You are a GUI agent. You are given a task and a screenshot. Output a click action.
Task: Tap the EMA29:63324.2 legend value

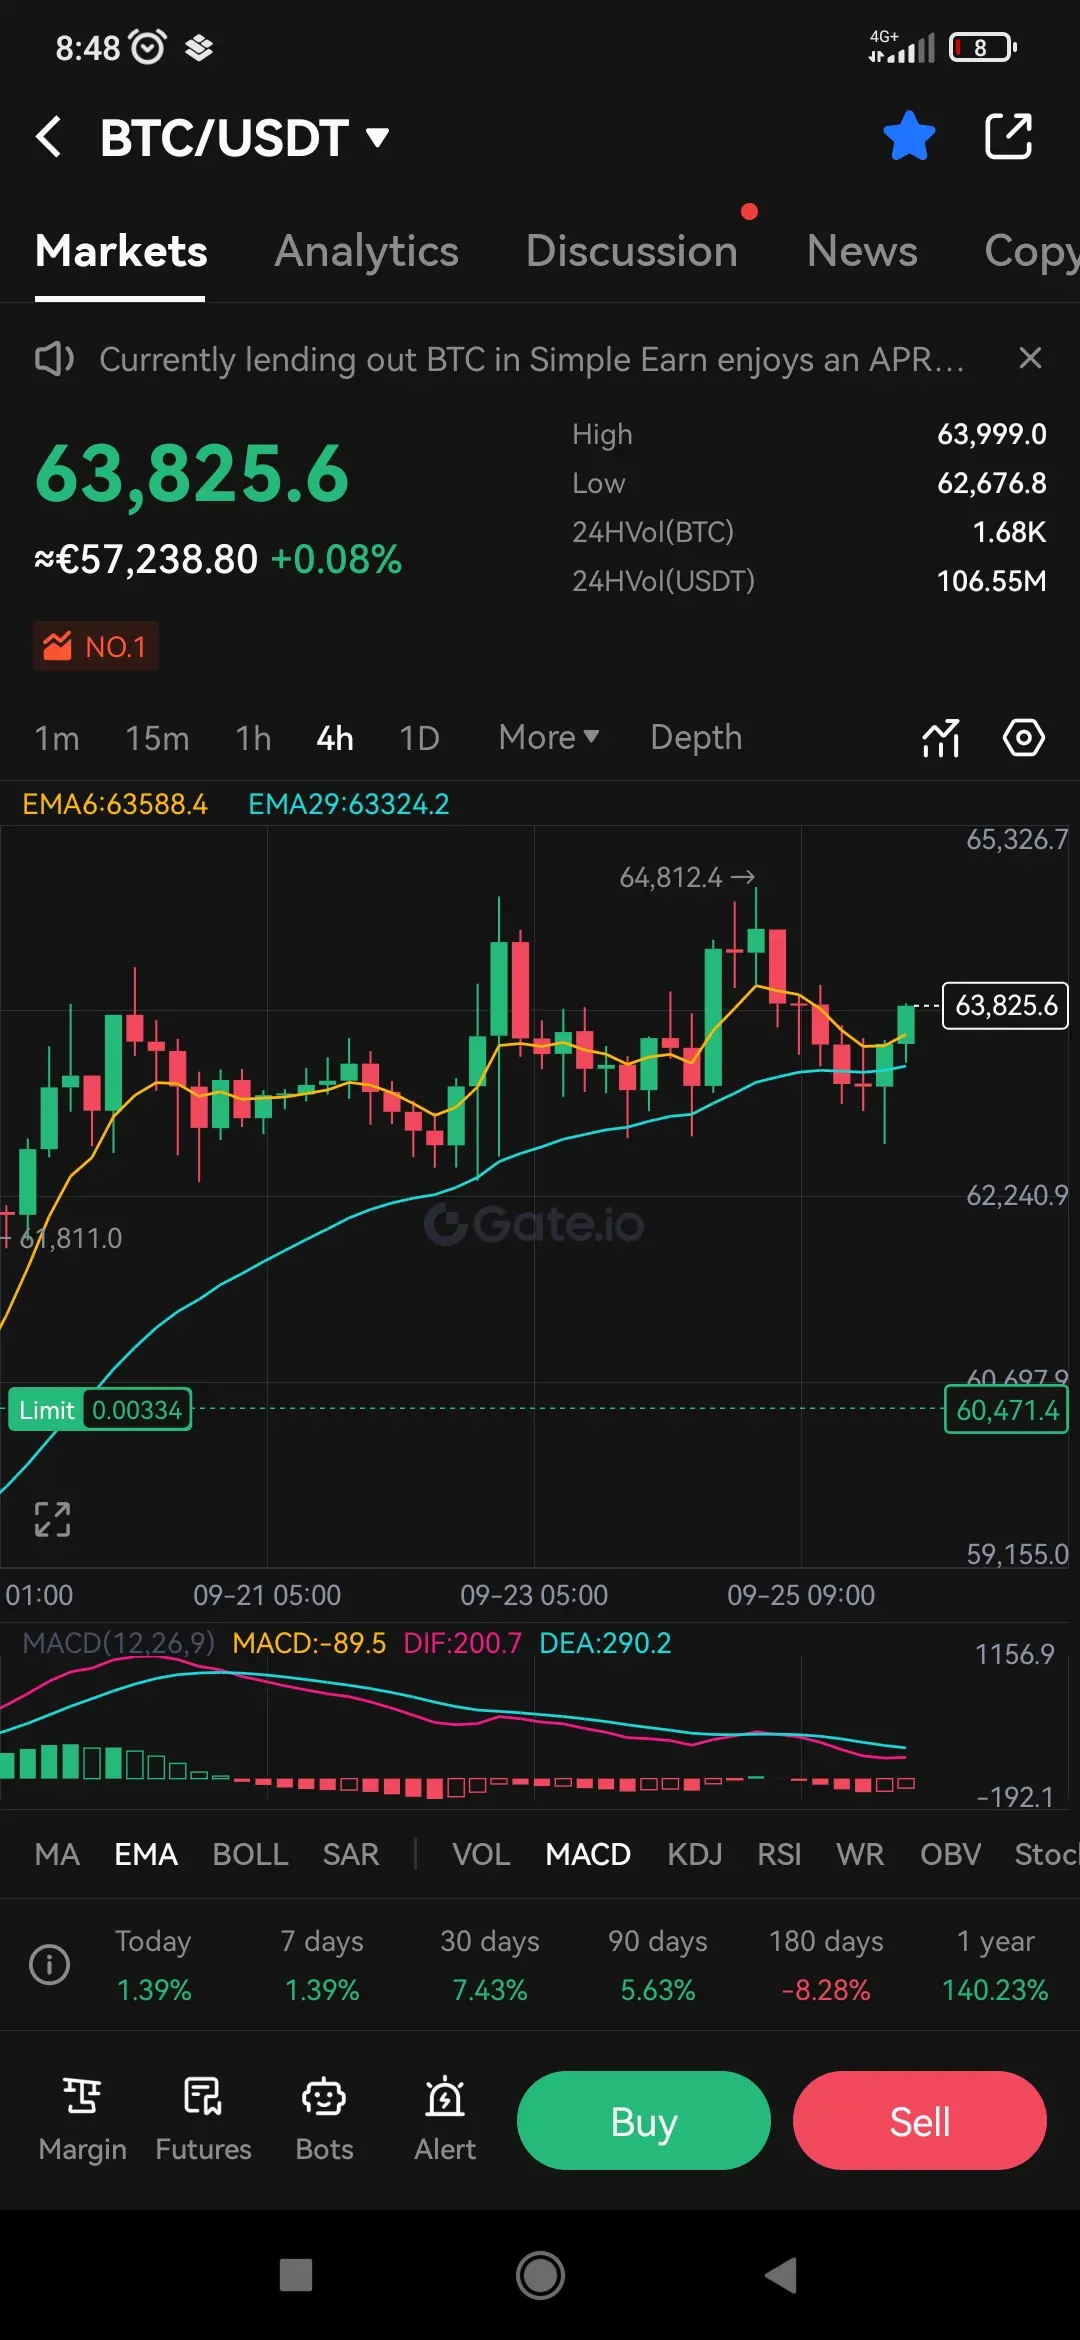pos(349,804)
